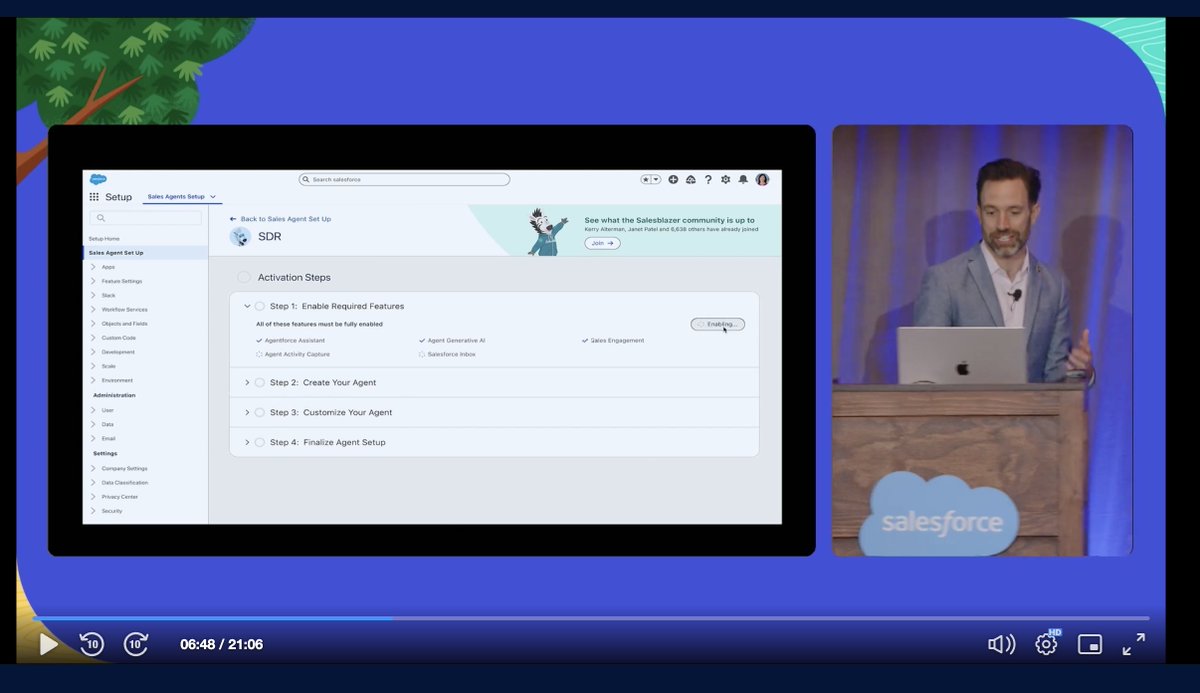Open the notifications bell icon
The width and height of the screenshot is (1200, 693).
[x=743, y=179]
